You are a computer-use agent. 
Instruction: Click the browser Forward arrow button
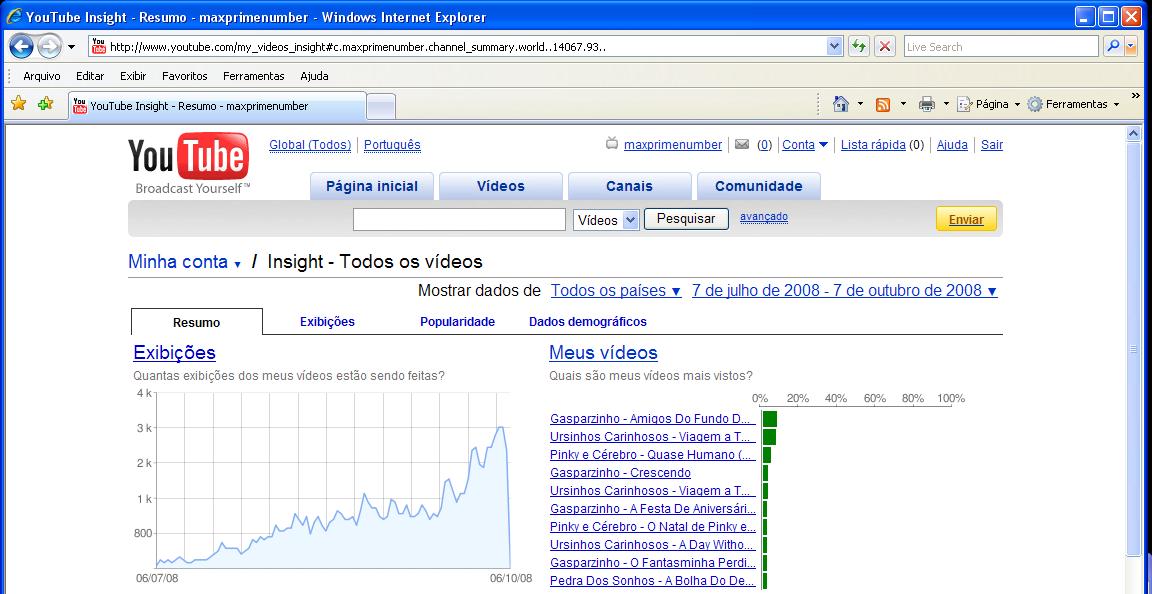48,47
